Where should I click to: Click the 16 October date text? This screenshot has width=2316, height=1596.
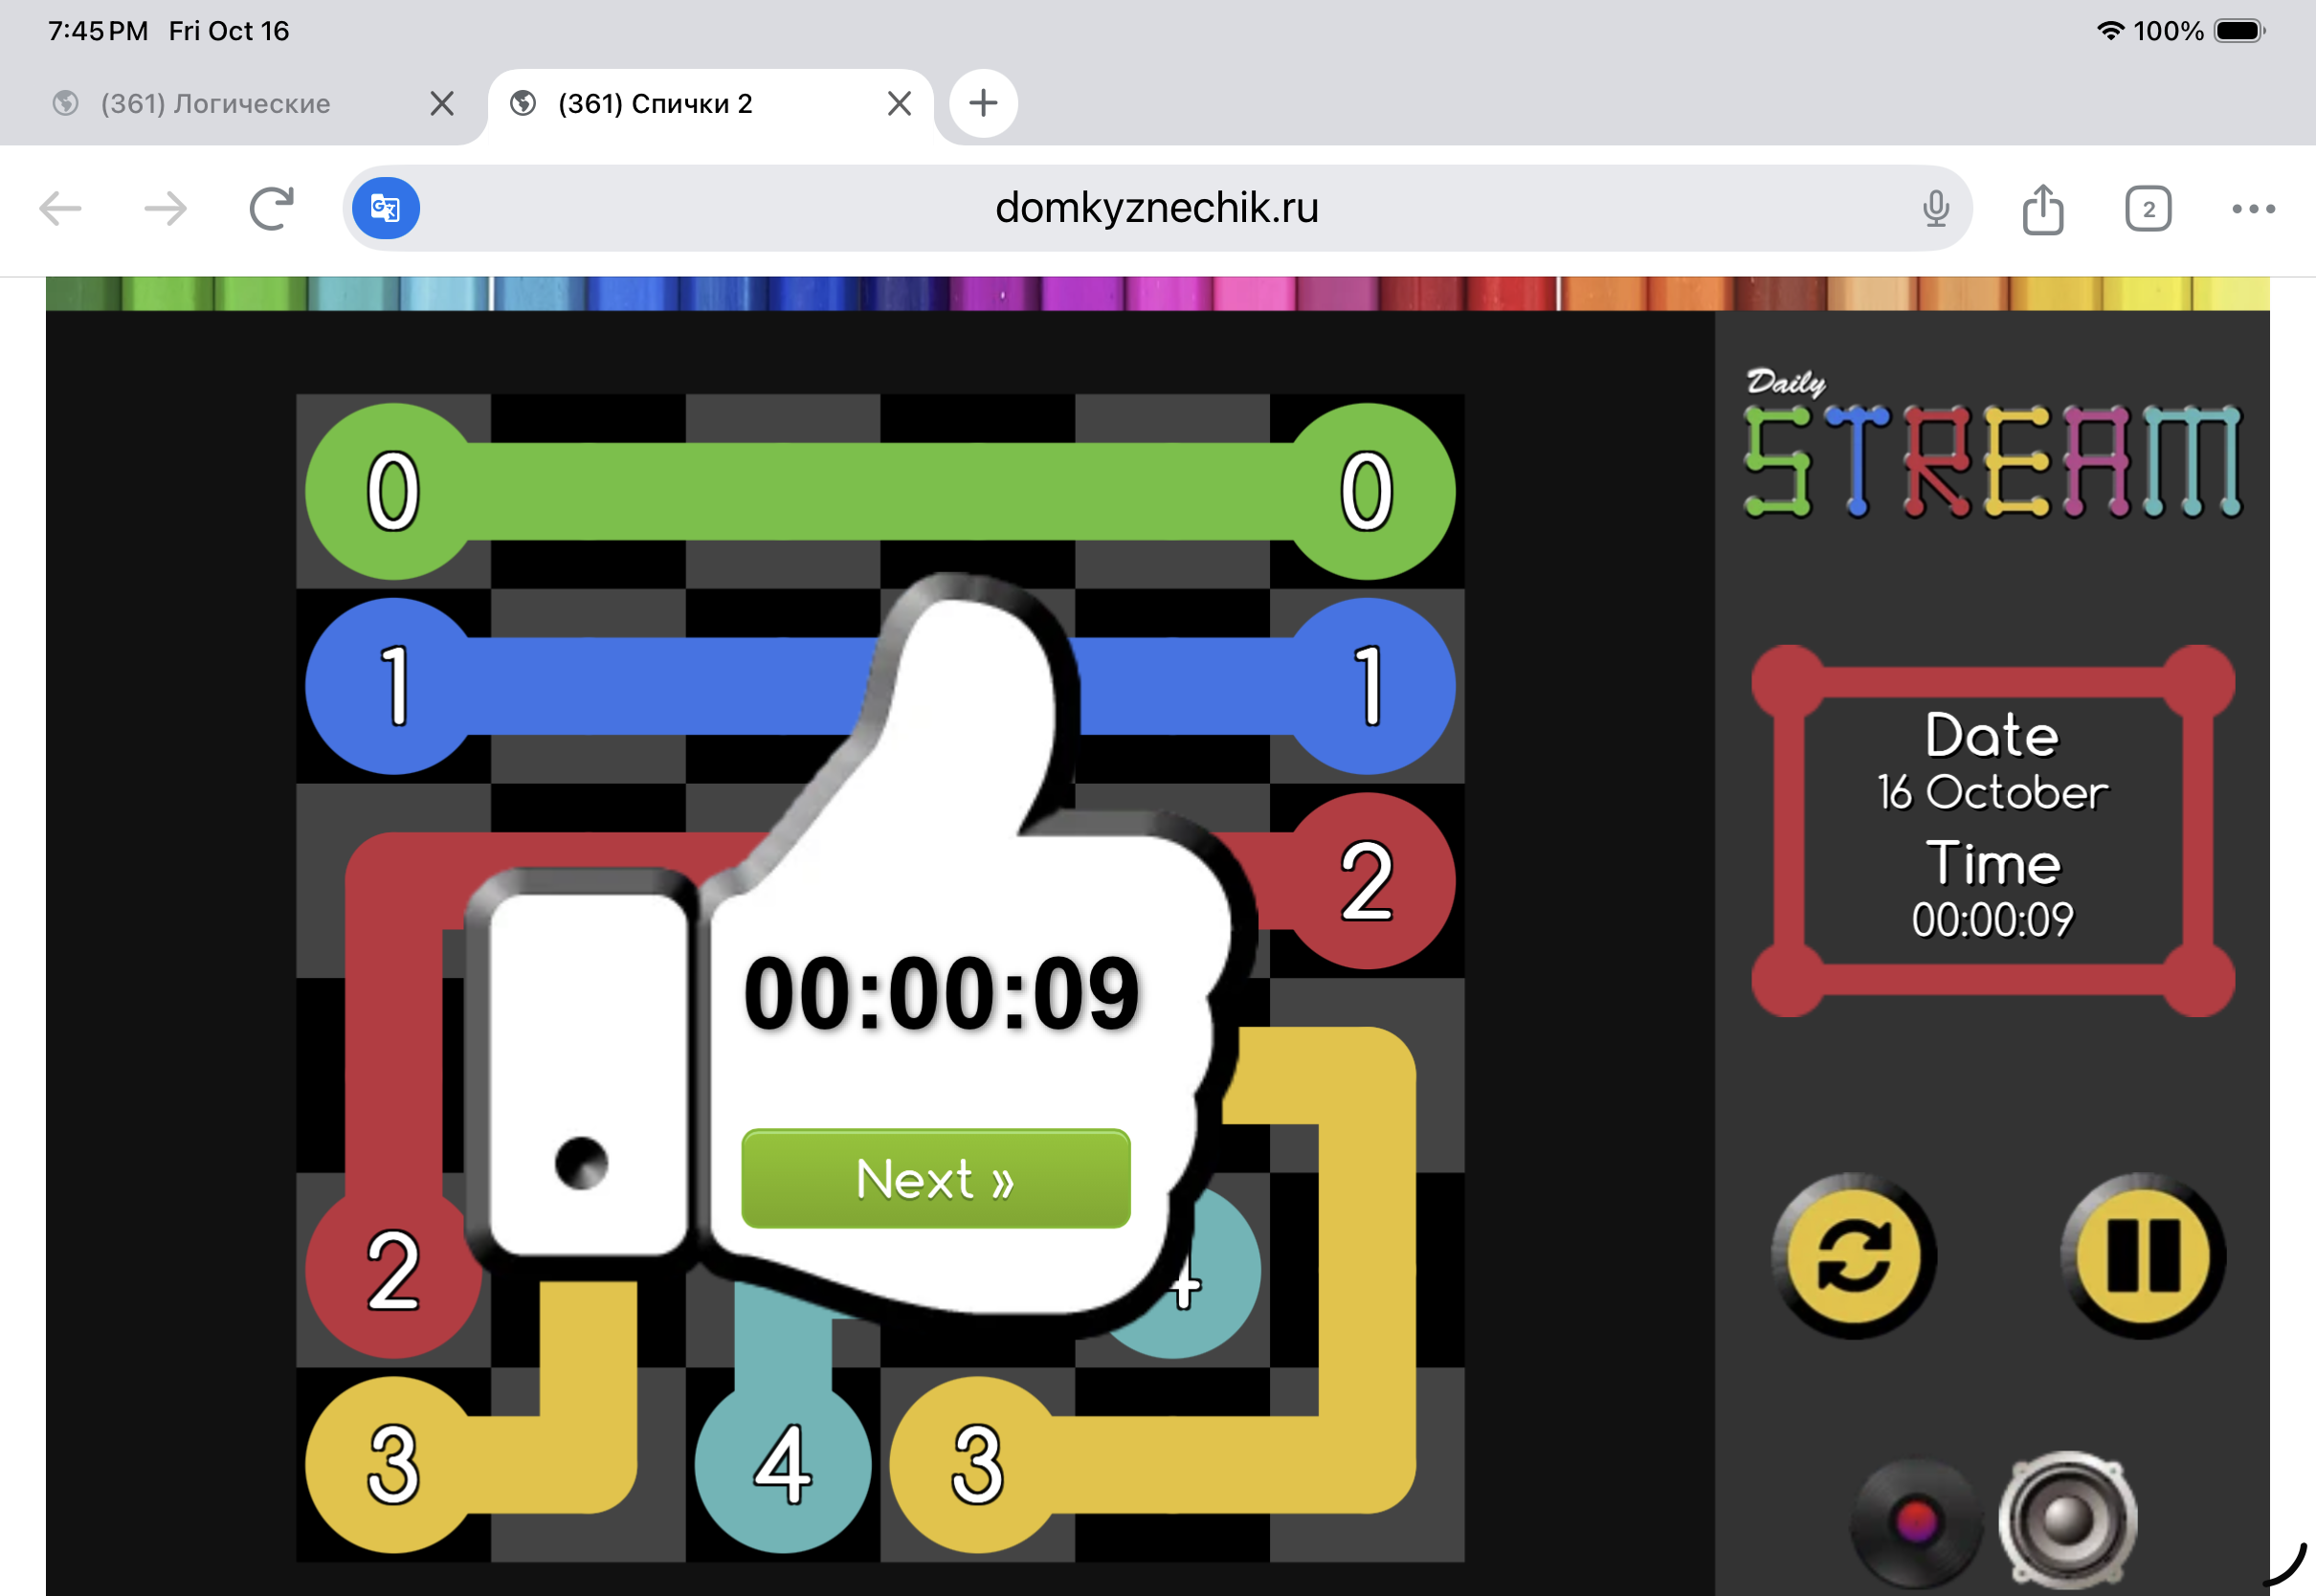click(x=1992, y=792)
